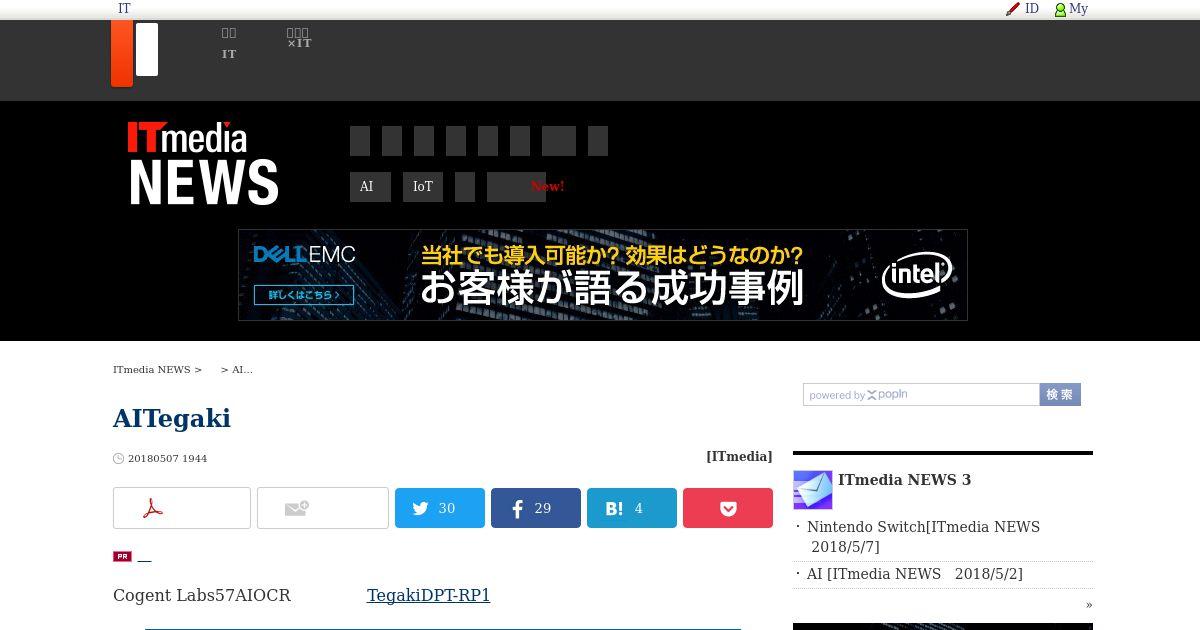Click the red PR badge icon

pyautogui.click(x=122, y=556)
